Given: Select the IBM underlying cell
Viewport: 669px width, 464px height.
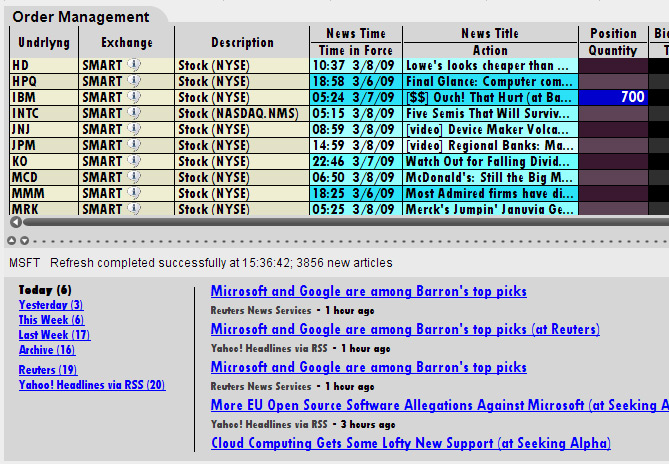Looking at the screenshot, I should coord(44,97).
